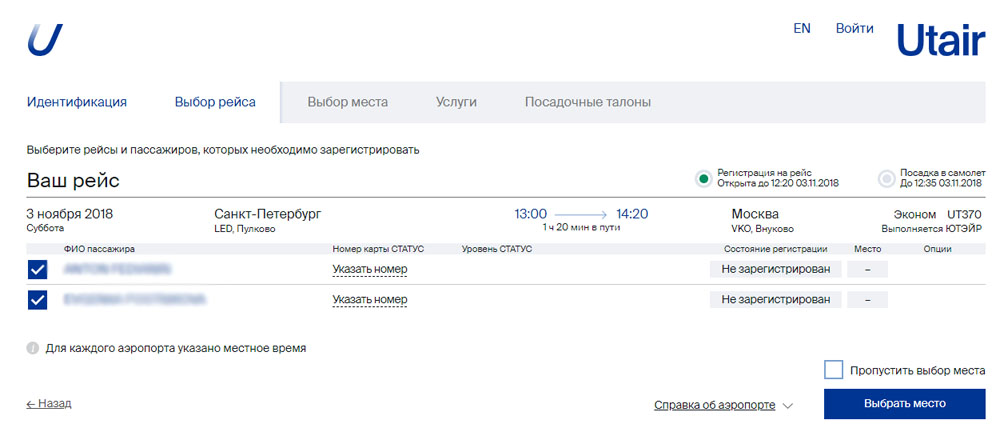1000x432 pixels.
Task: Click the Назад back link
Action: point(49,404)
